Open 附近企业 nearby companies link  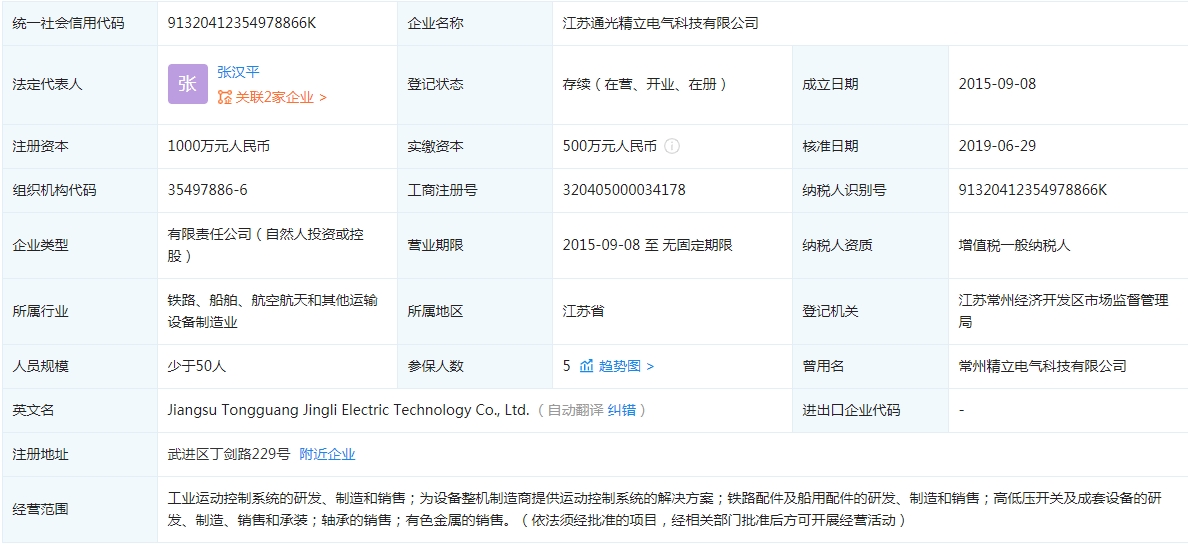(327, 454)
